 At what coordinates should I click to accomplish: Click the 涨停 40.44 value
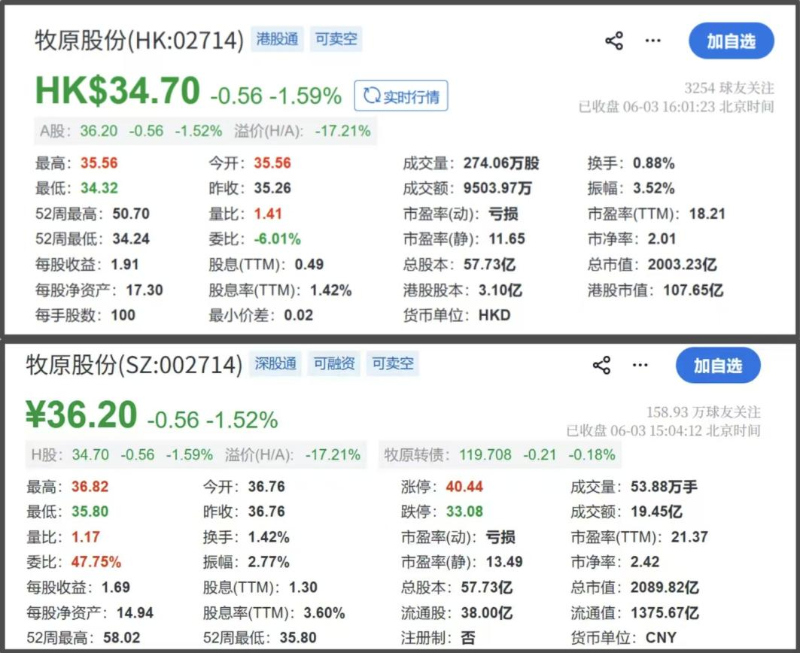click(x=464, y=487)
